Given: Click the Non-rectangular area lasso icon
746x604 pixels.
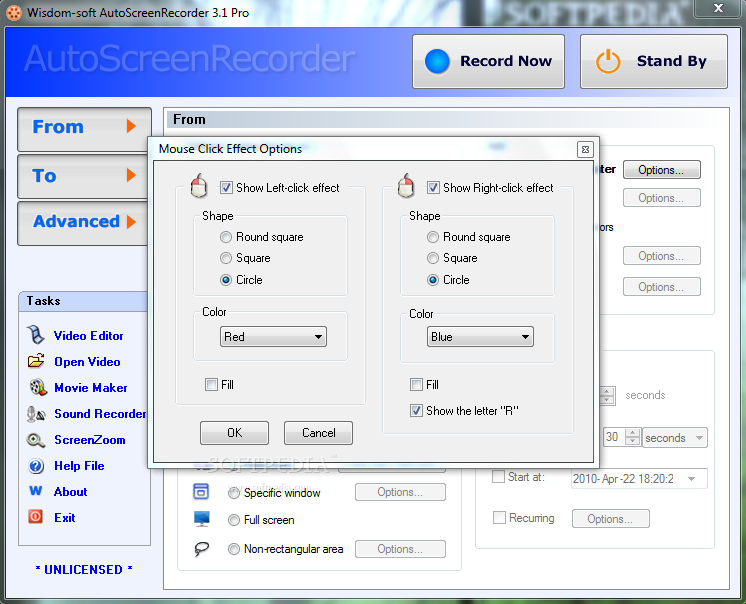Looking at the screenshot, I should (201, 549).
